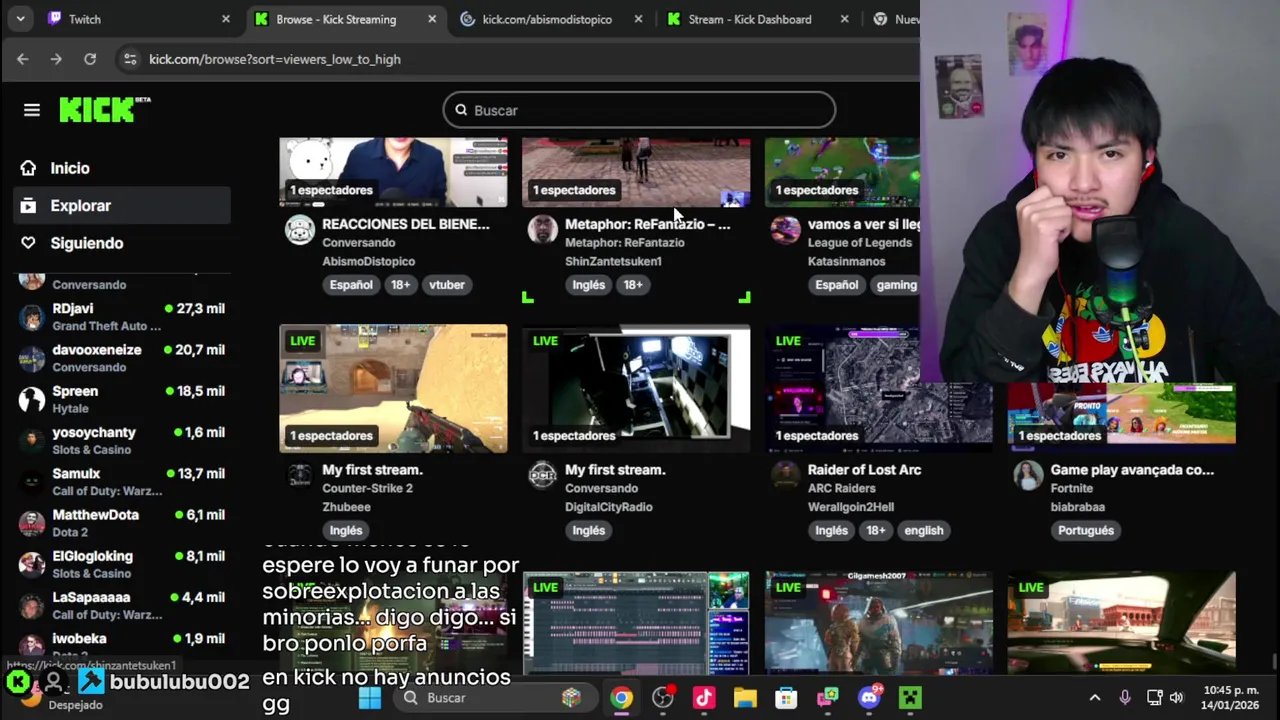Click the Buscar search field on Kick
Image resolution: width=1280 pixels, height=720 pixels.
point(639,110)
